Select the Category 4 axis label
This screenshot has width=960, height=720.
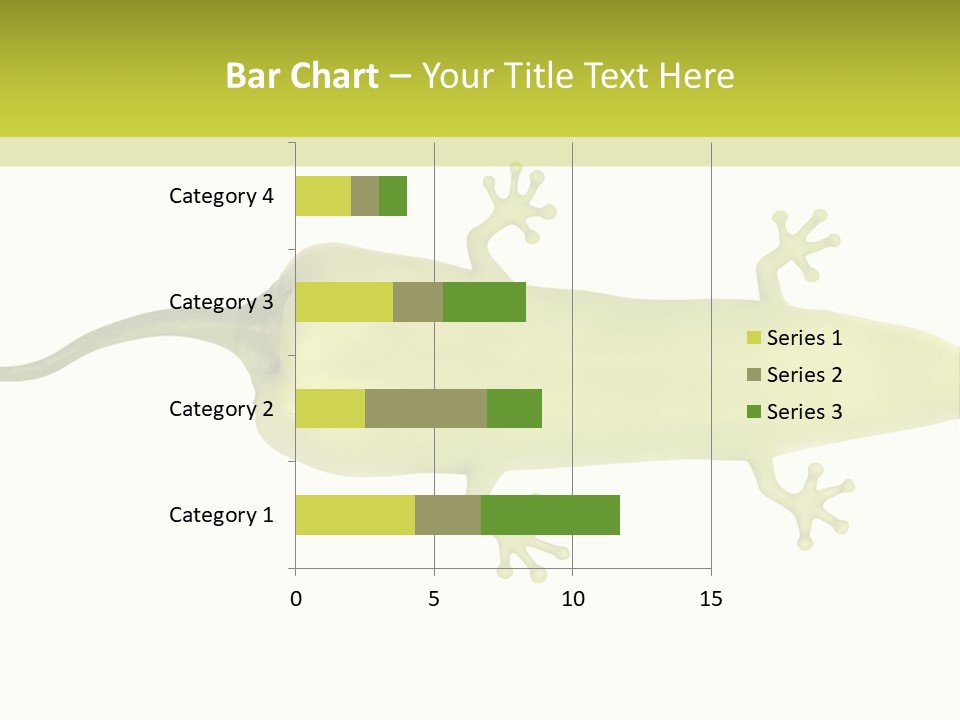[221, 196]
